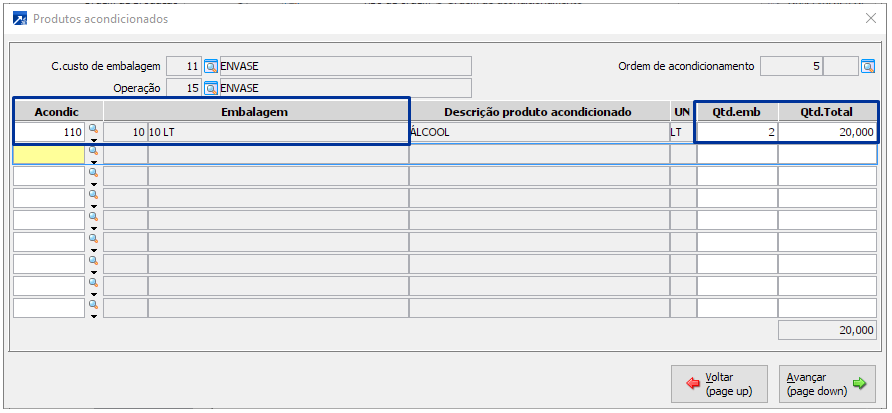
Task: Click magnifier icon in Acondic 110 row
Action: pyautogui.click(x=93, y=129)
